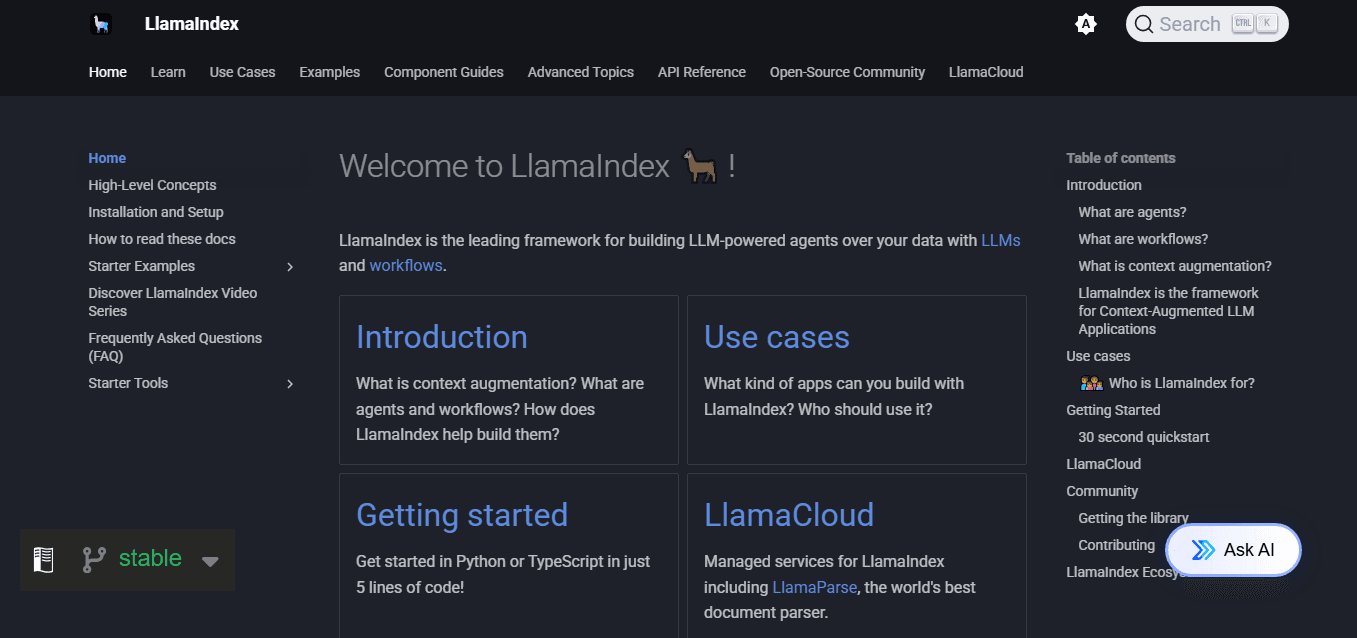1357x638 pixels.
Task: Open Frequently Asked Questions (FAQ)
Action: pyautogui.click(x=175, y=347)
